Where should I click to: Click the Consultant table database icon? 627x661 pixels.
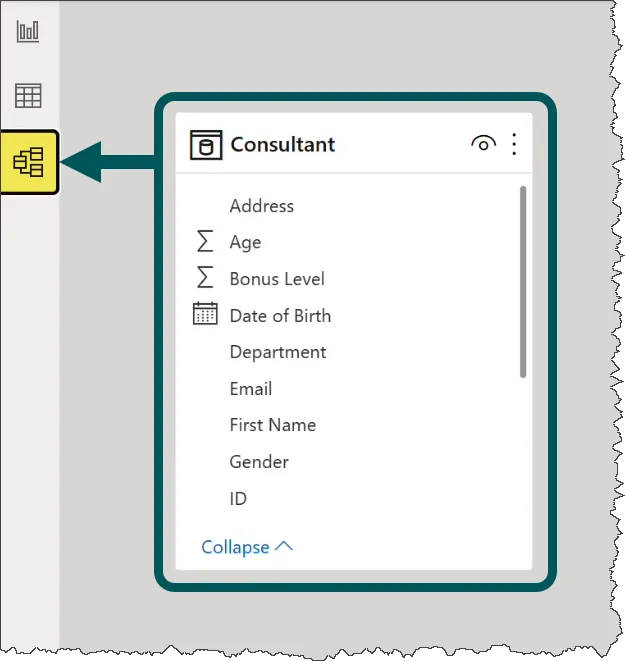pos(206,145)
